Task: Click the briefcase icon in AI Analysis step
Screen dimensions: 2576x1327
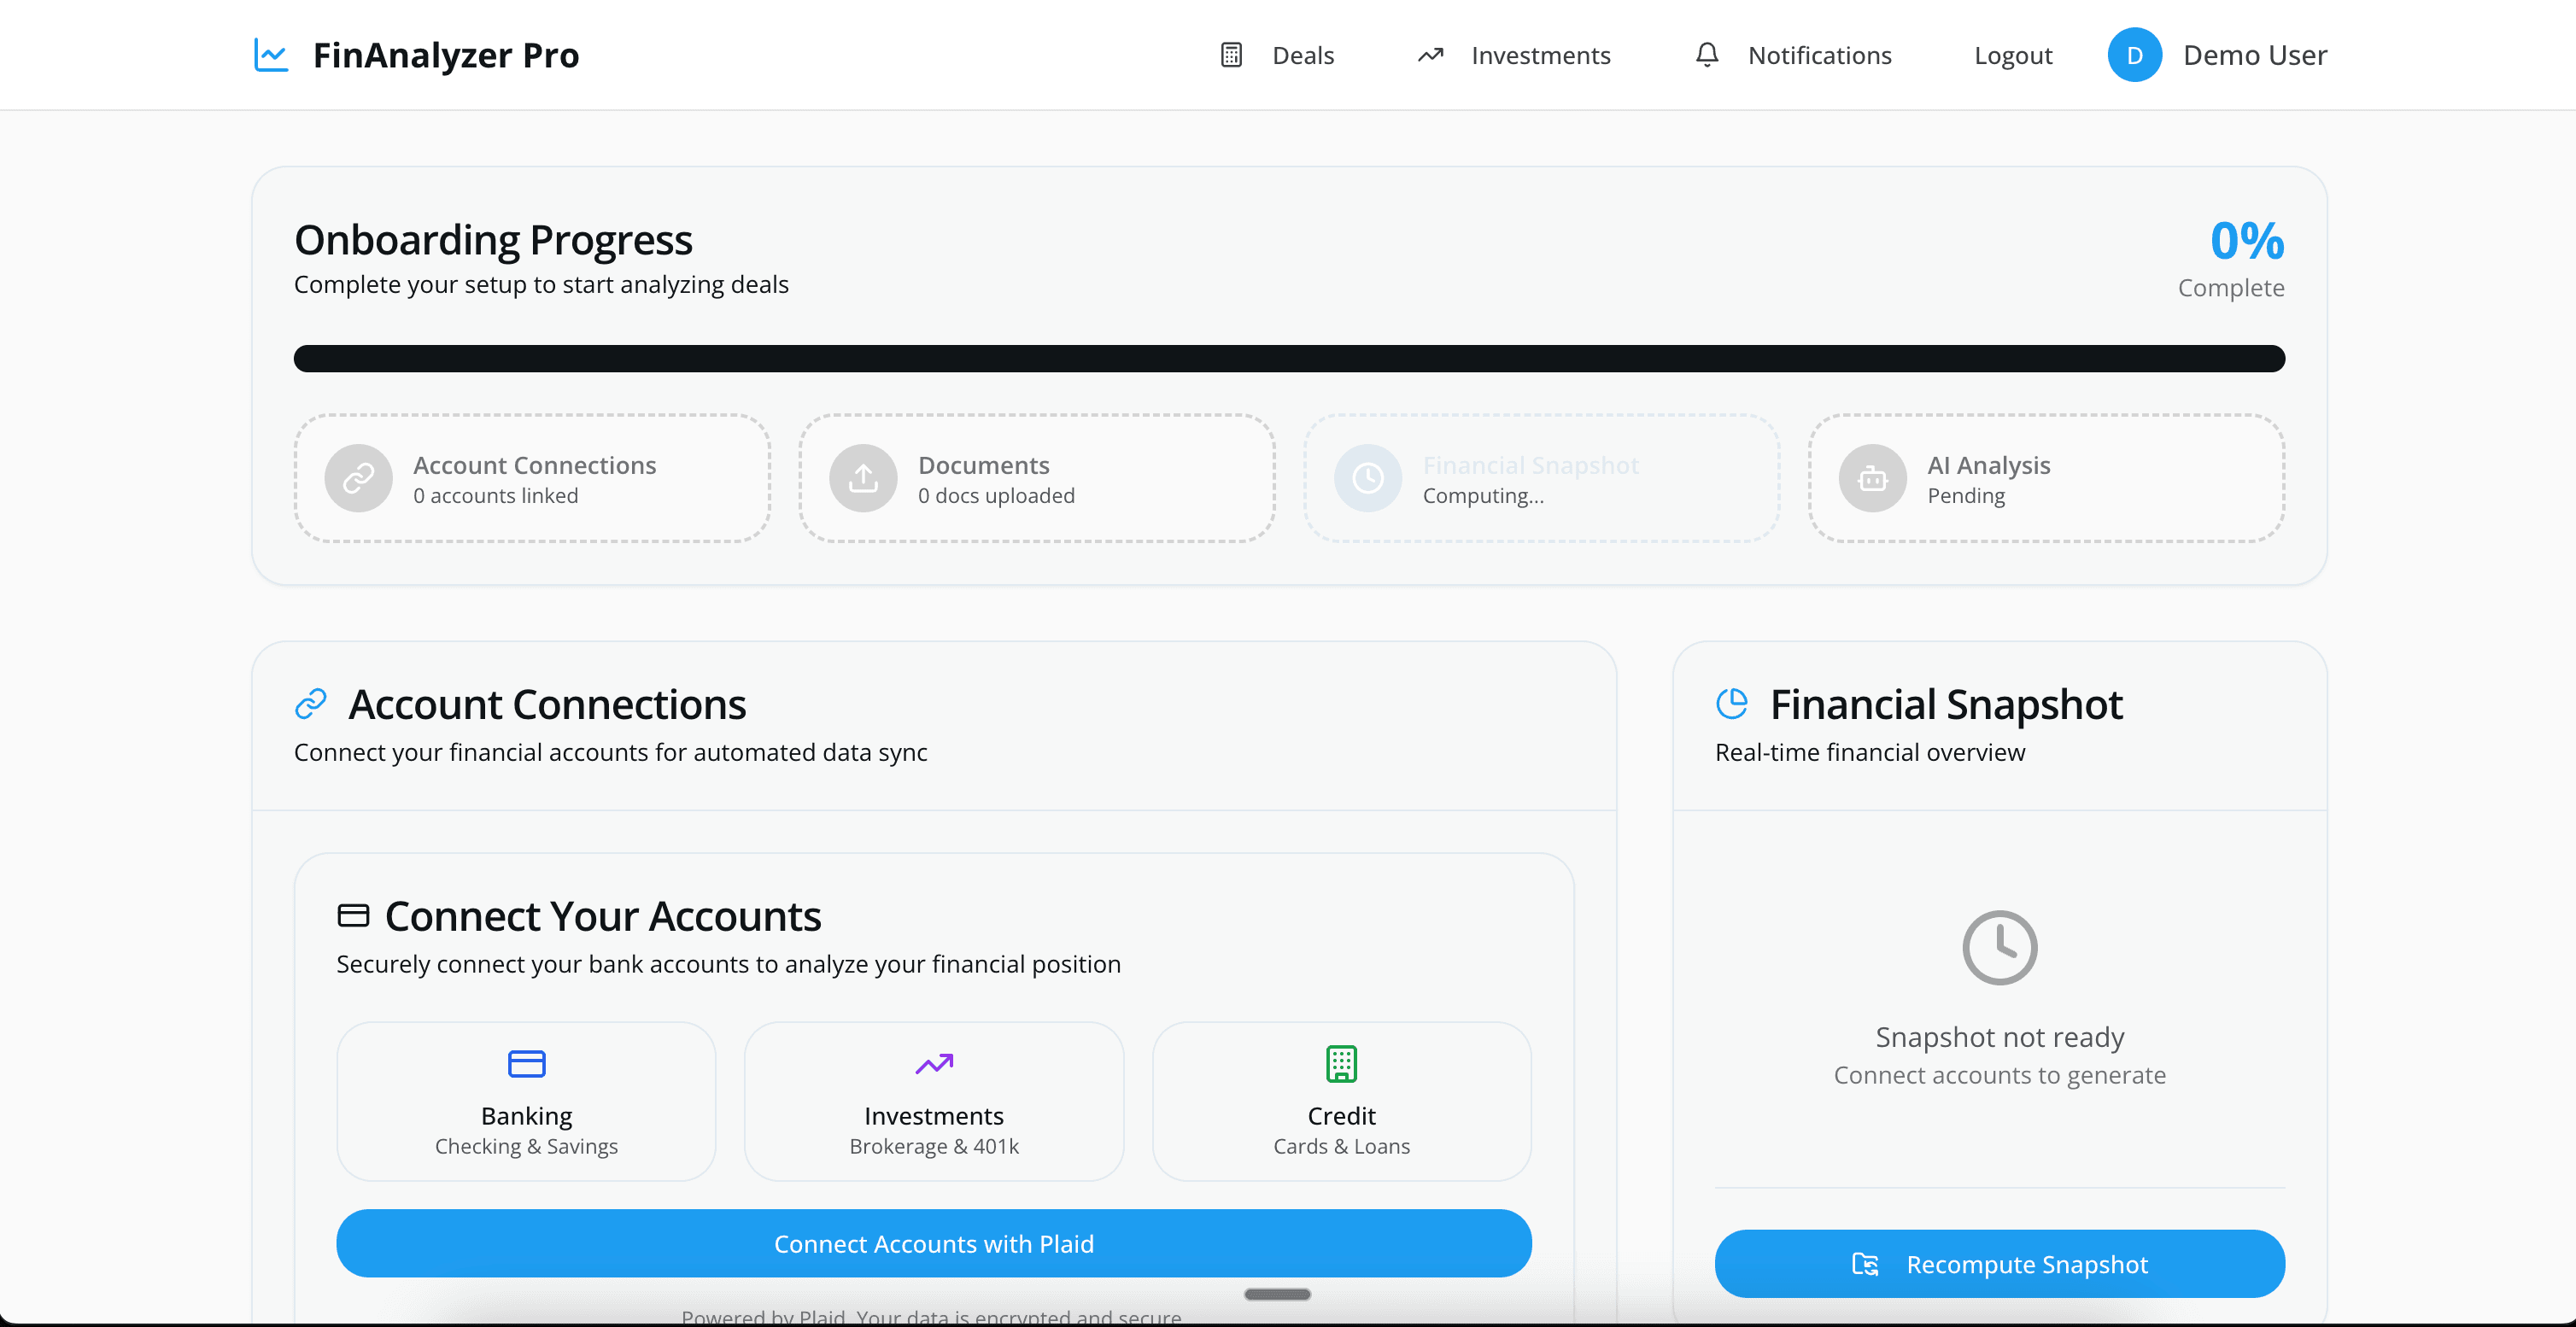Action: point(1872,478)
